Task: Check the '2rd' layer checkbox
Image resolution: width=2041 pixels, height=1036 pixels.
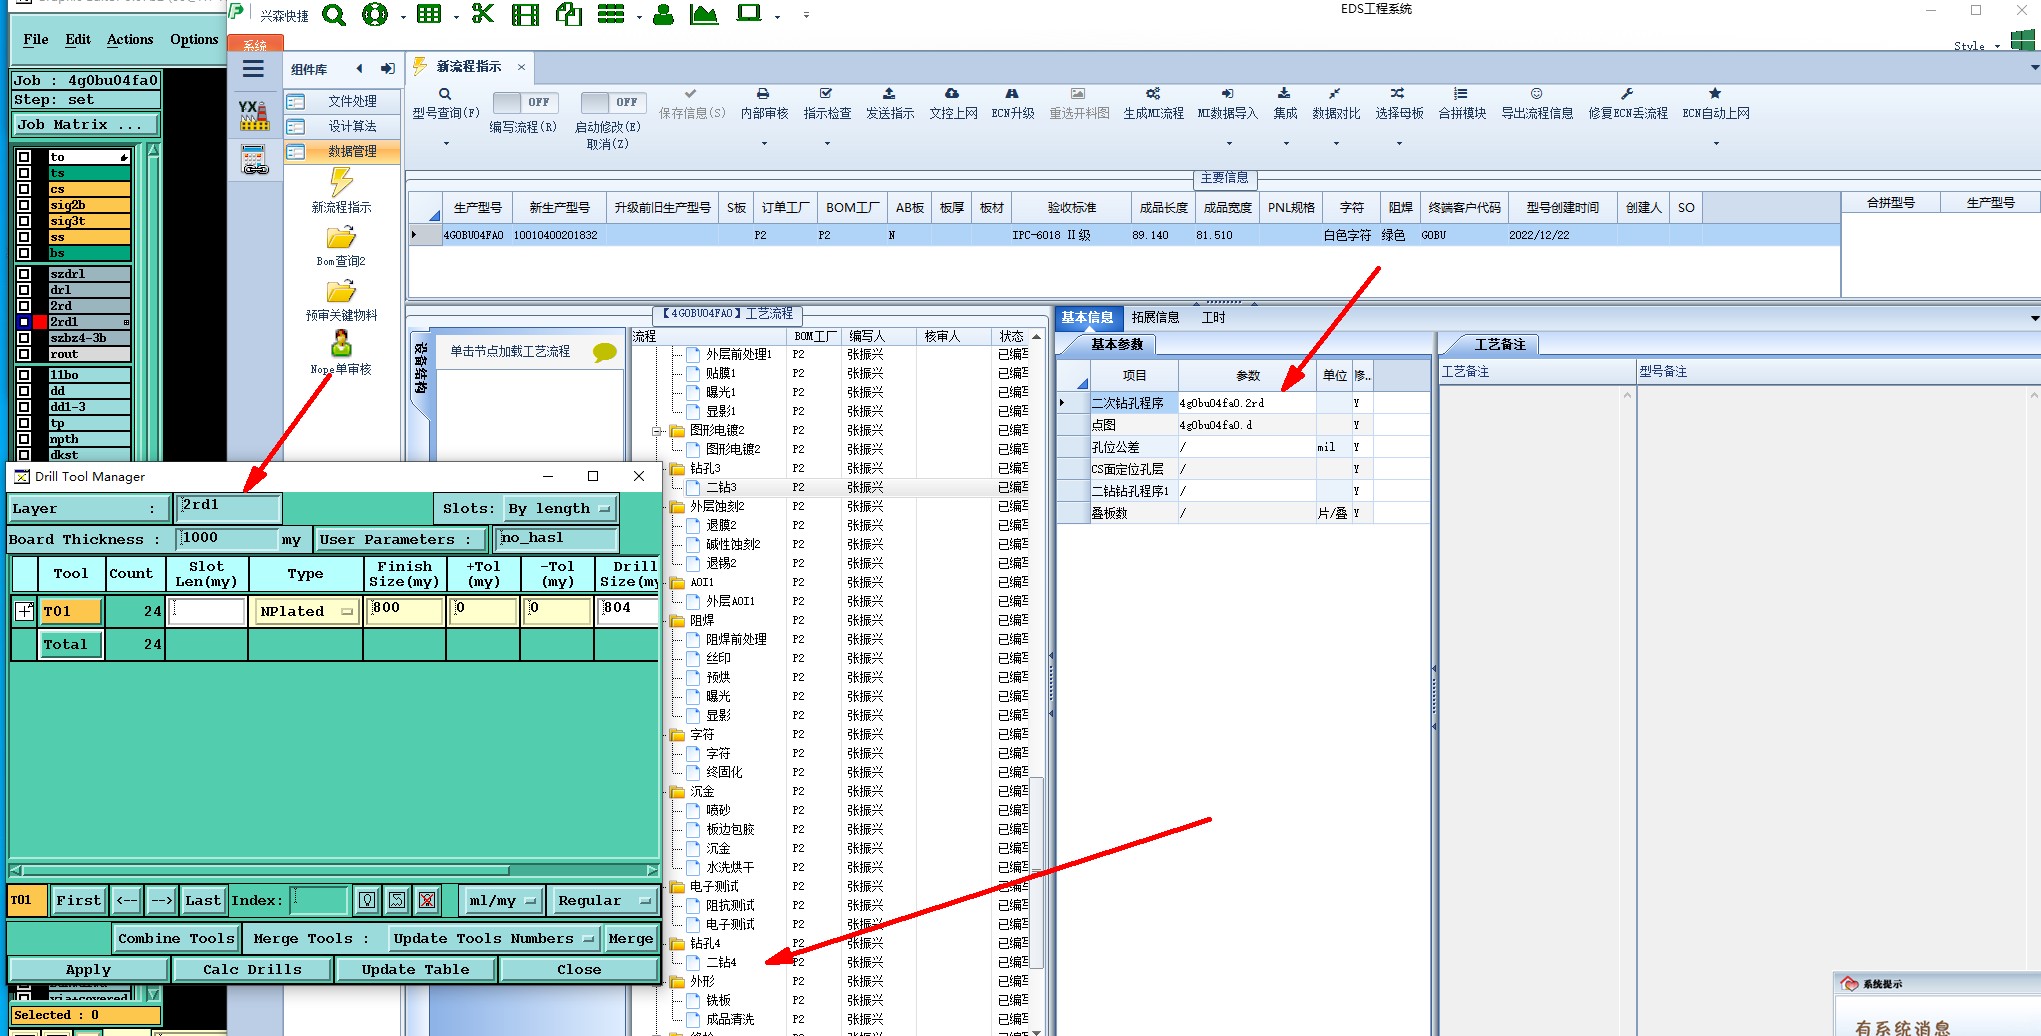Action: pos(24,306)
